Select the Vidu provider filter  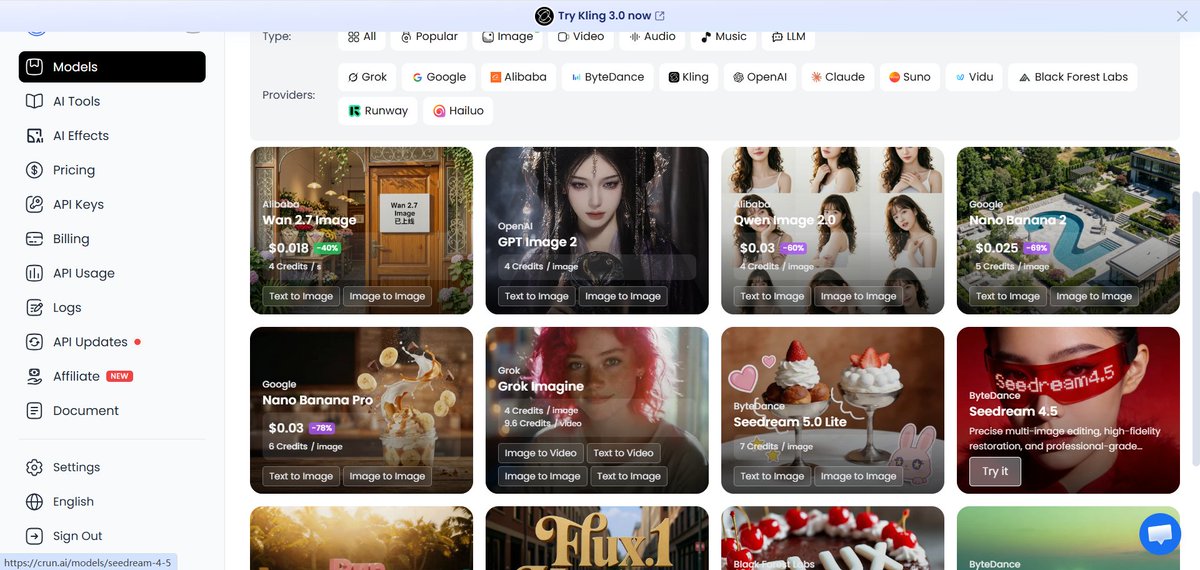(x=974, y=77)
